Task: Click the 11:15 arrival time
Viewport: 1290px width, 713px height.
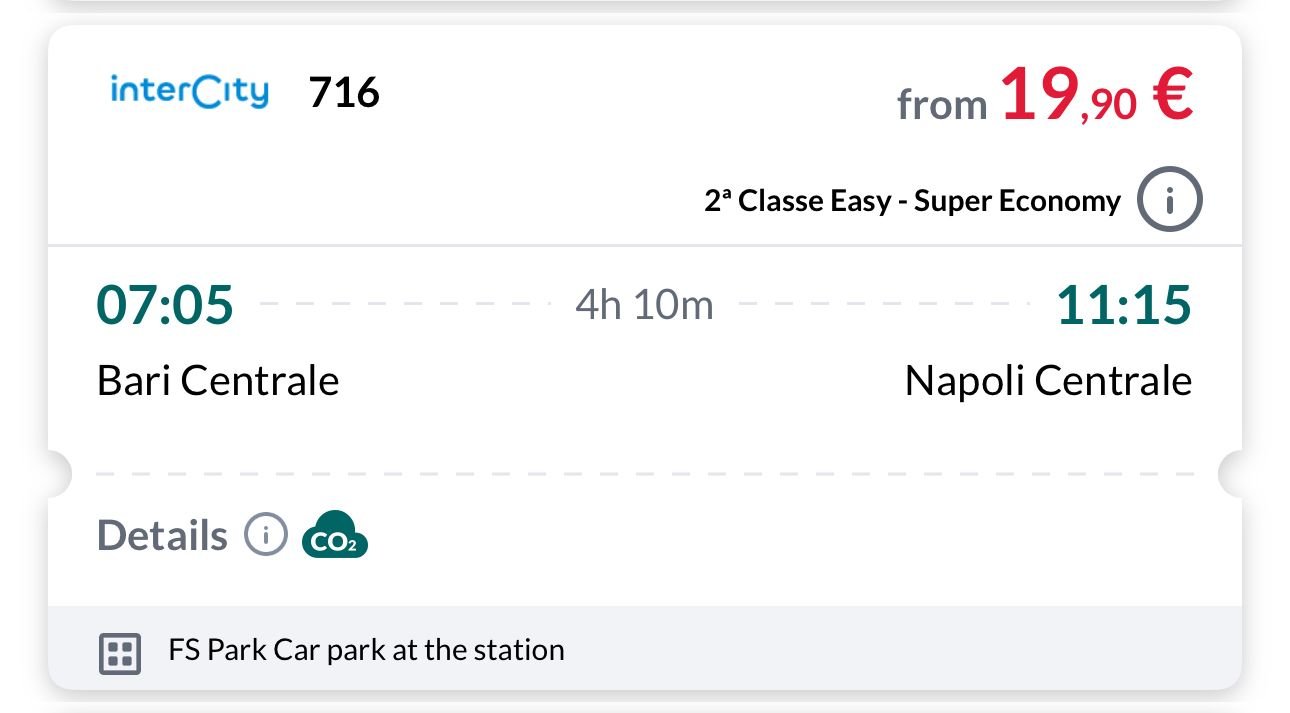Action: [1124, 305]
